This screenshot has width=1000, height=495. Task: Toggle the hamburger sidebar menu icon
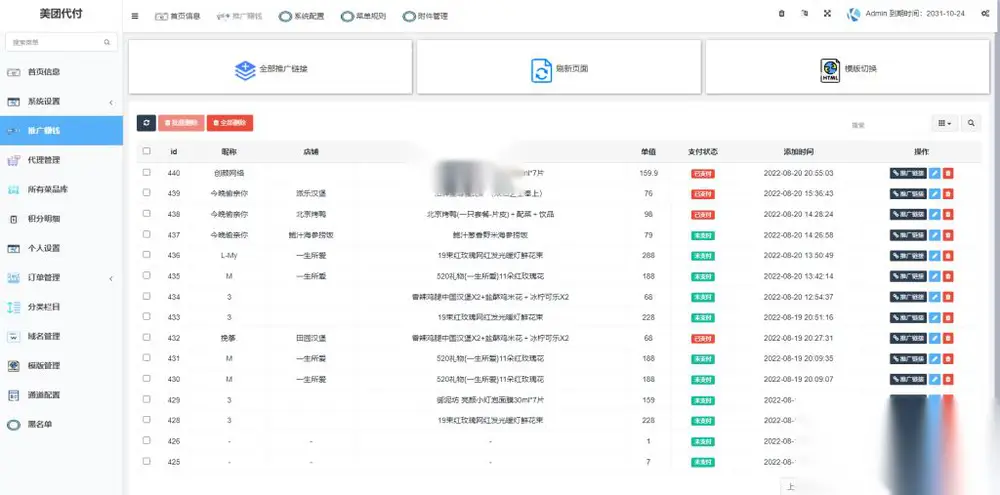[135, 16]
